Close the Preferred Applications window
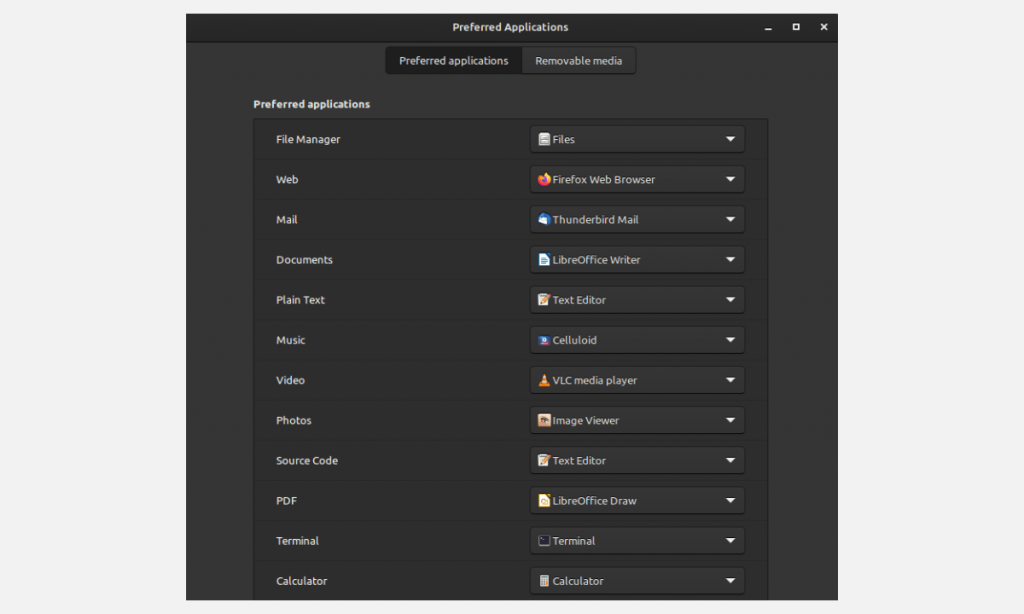 click(x=824, y=27)
